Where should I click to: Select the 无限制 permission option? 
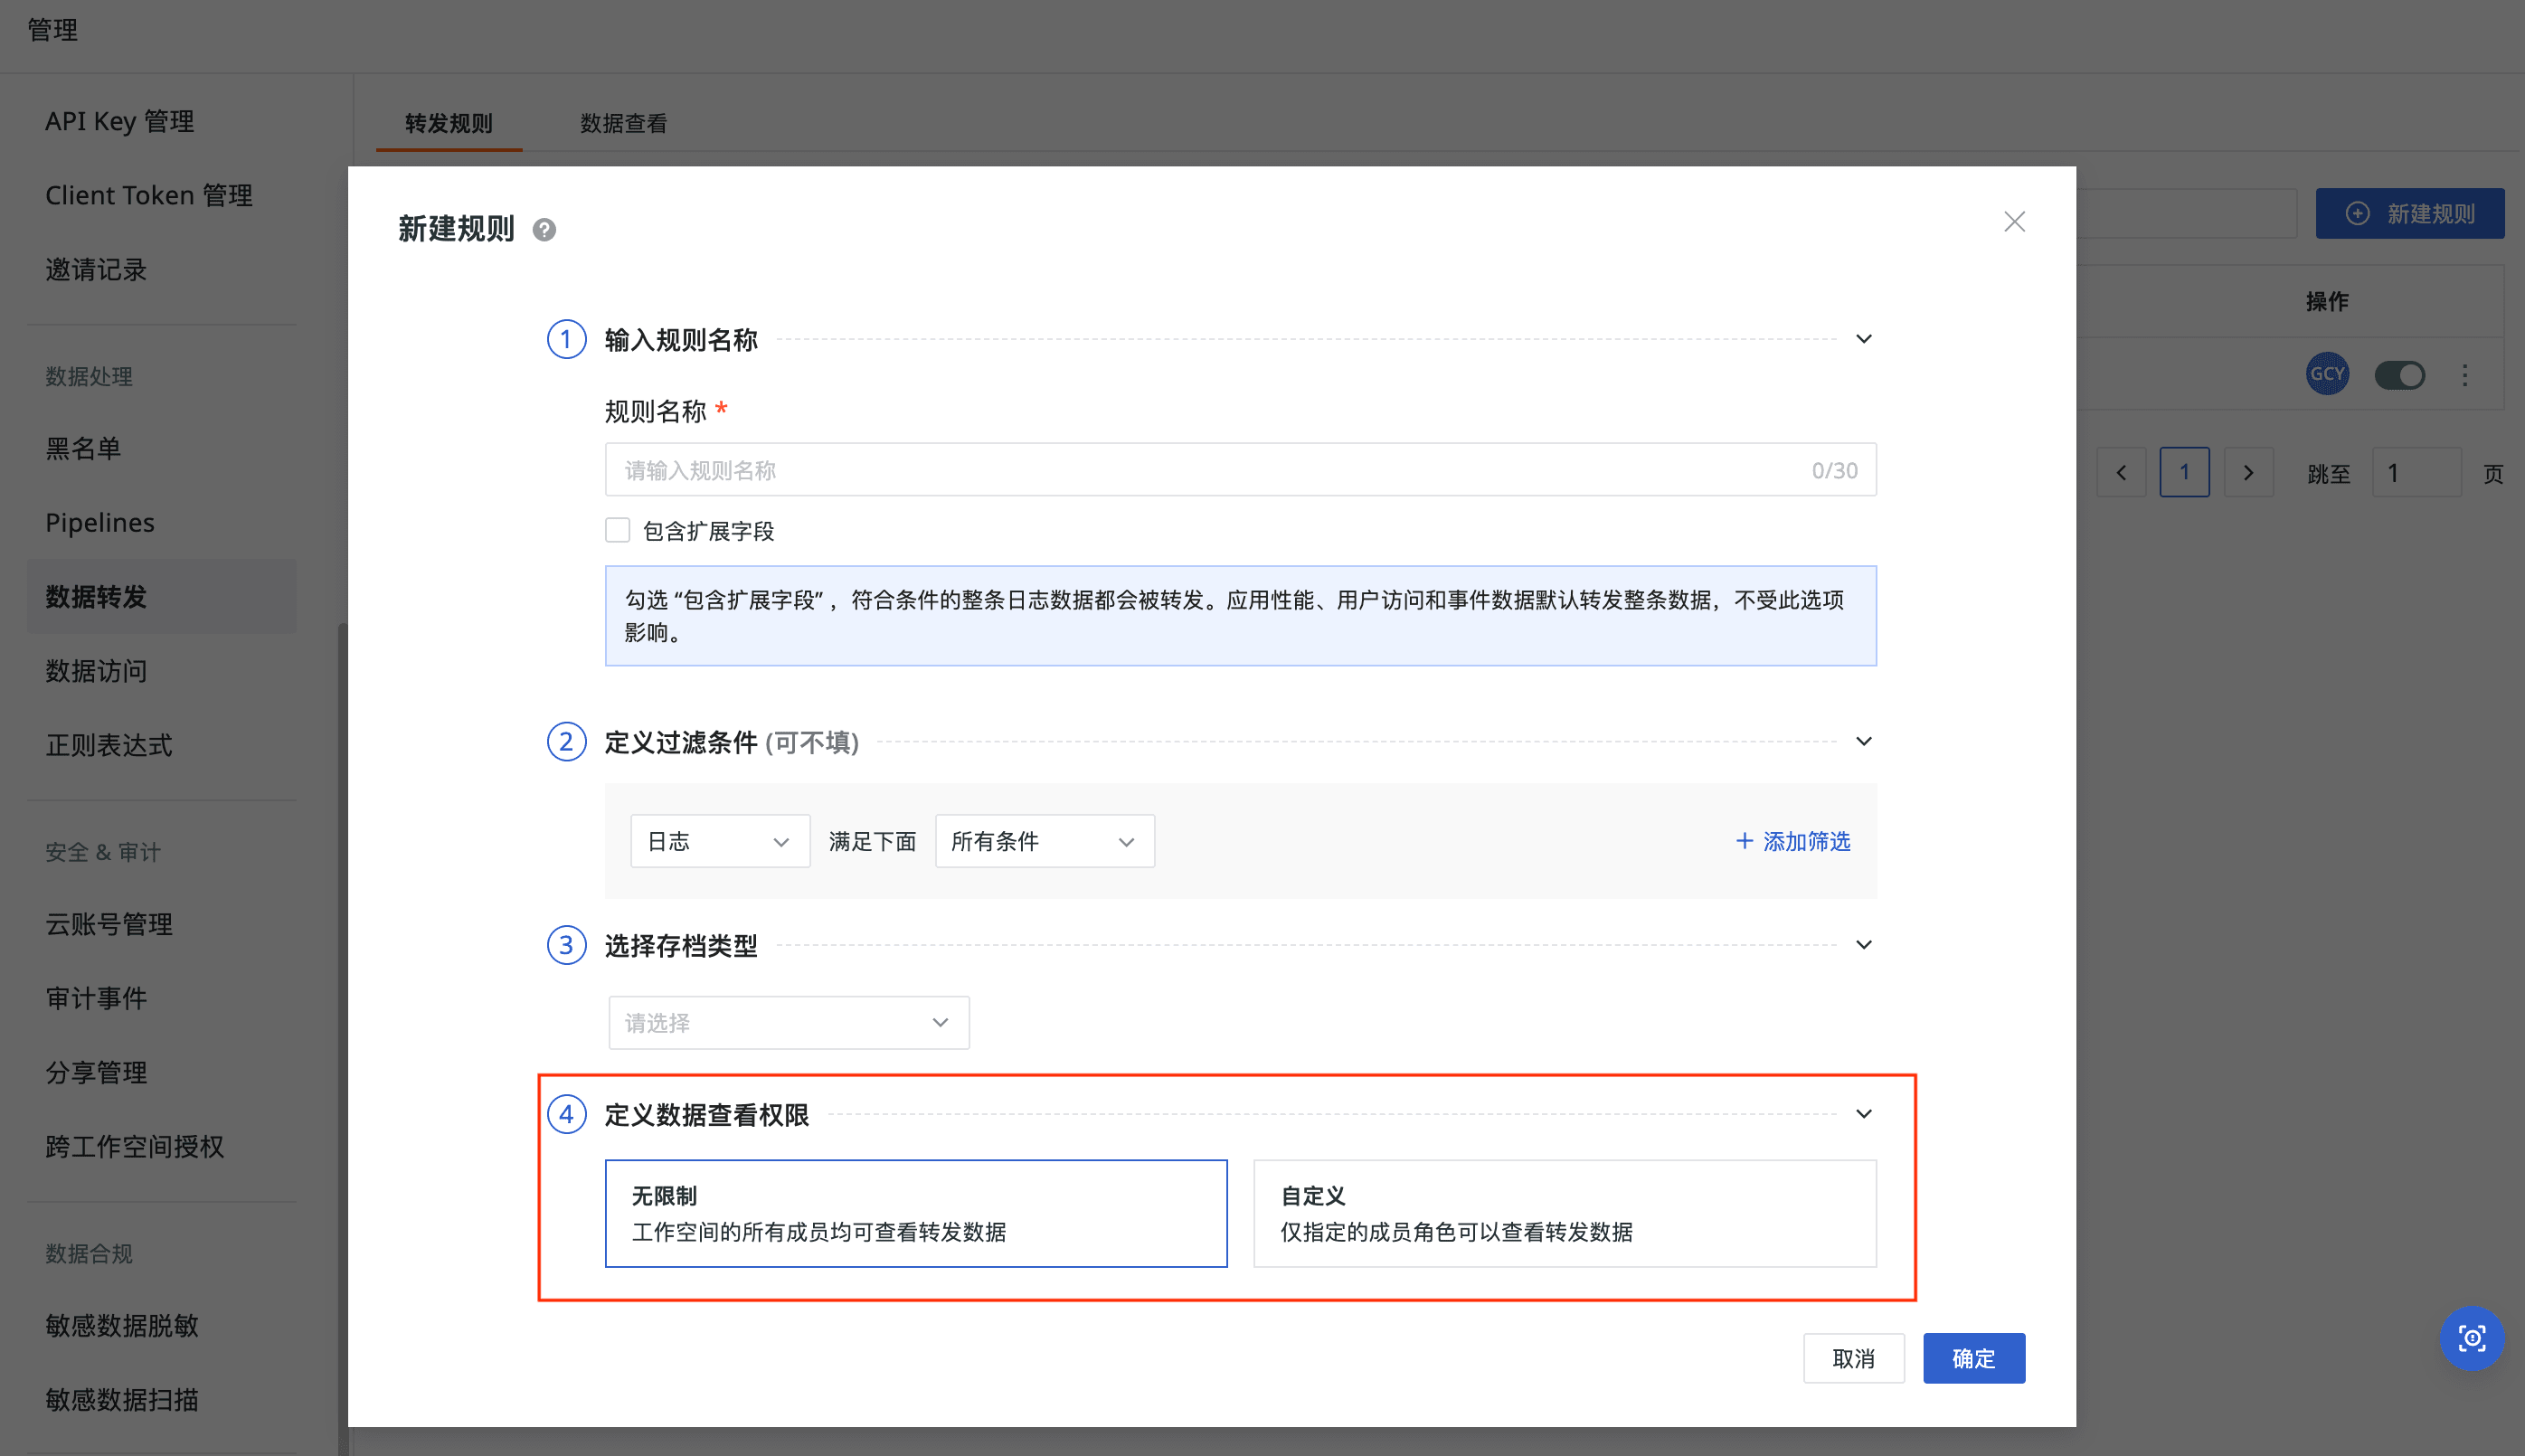point(916,1213)
